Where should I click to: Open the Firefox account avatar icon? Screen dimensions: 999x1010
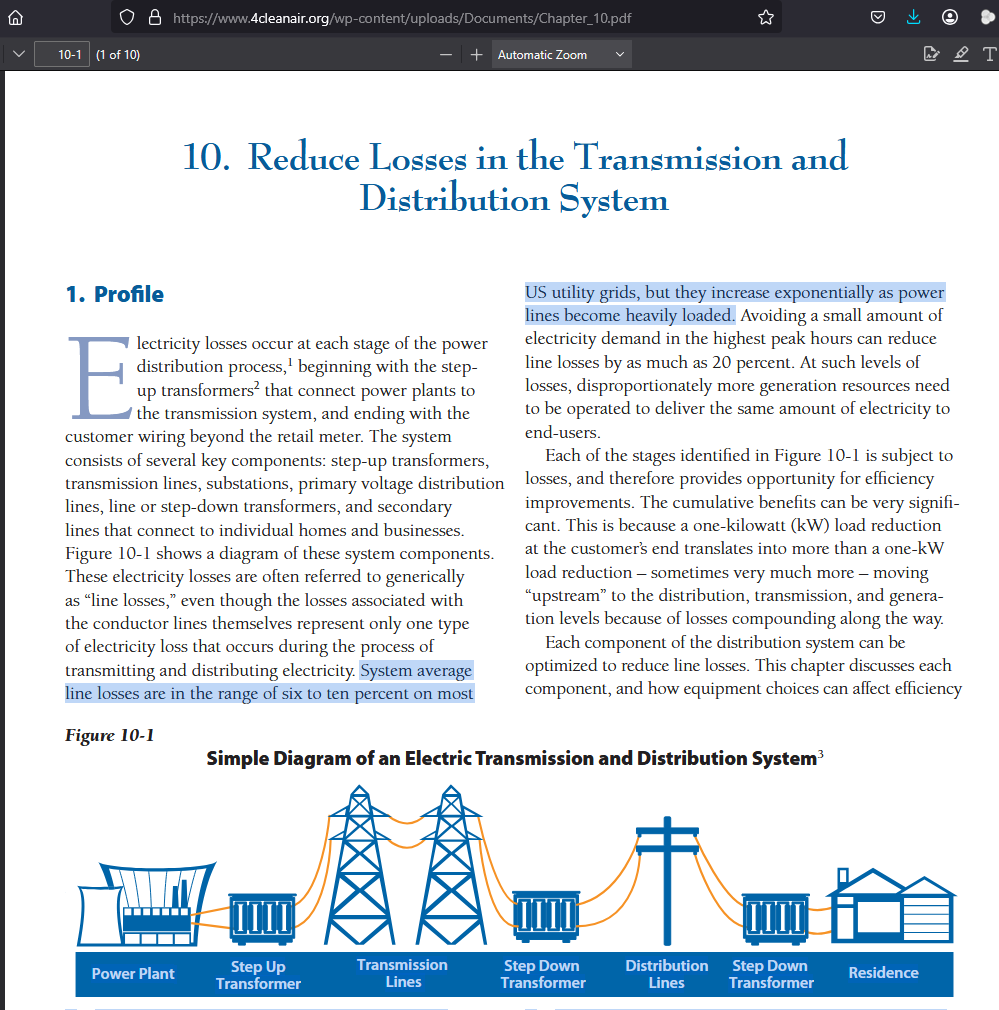coord(949,17)
